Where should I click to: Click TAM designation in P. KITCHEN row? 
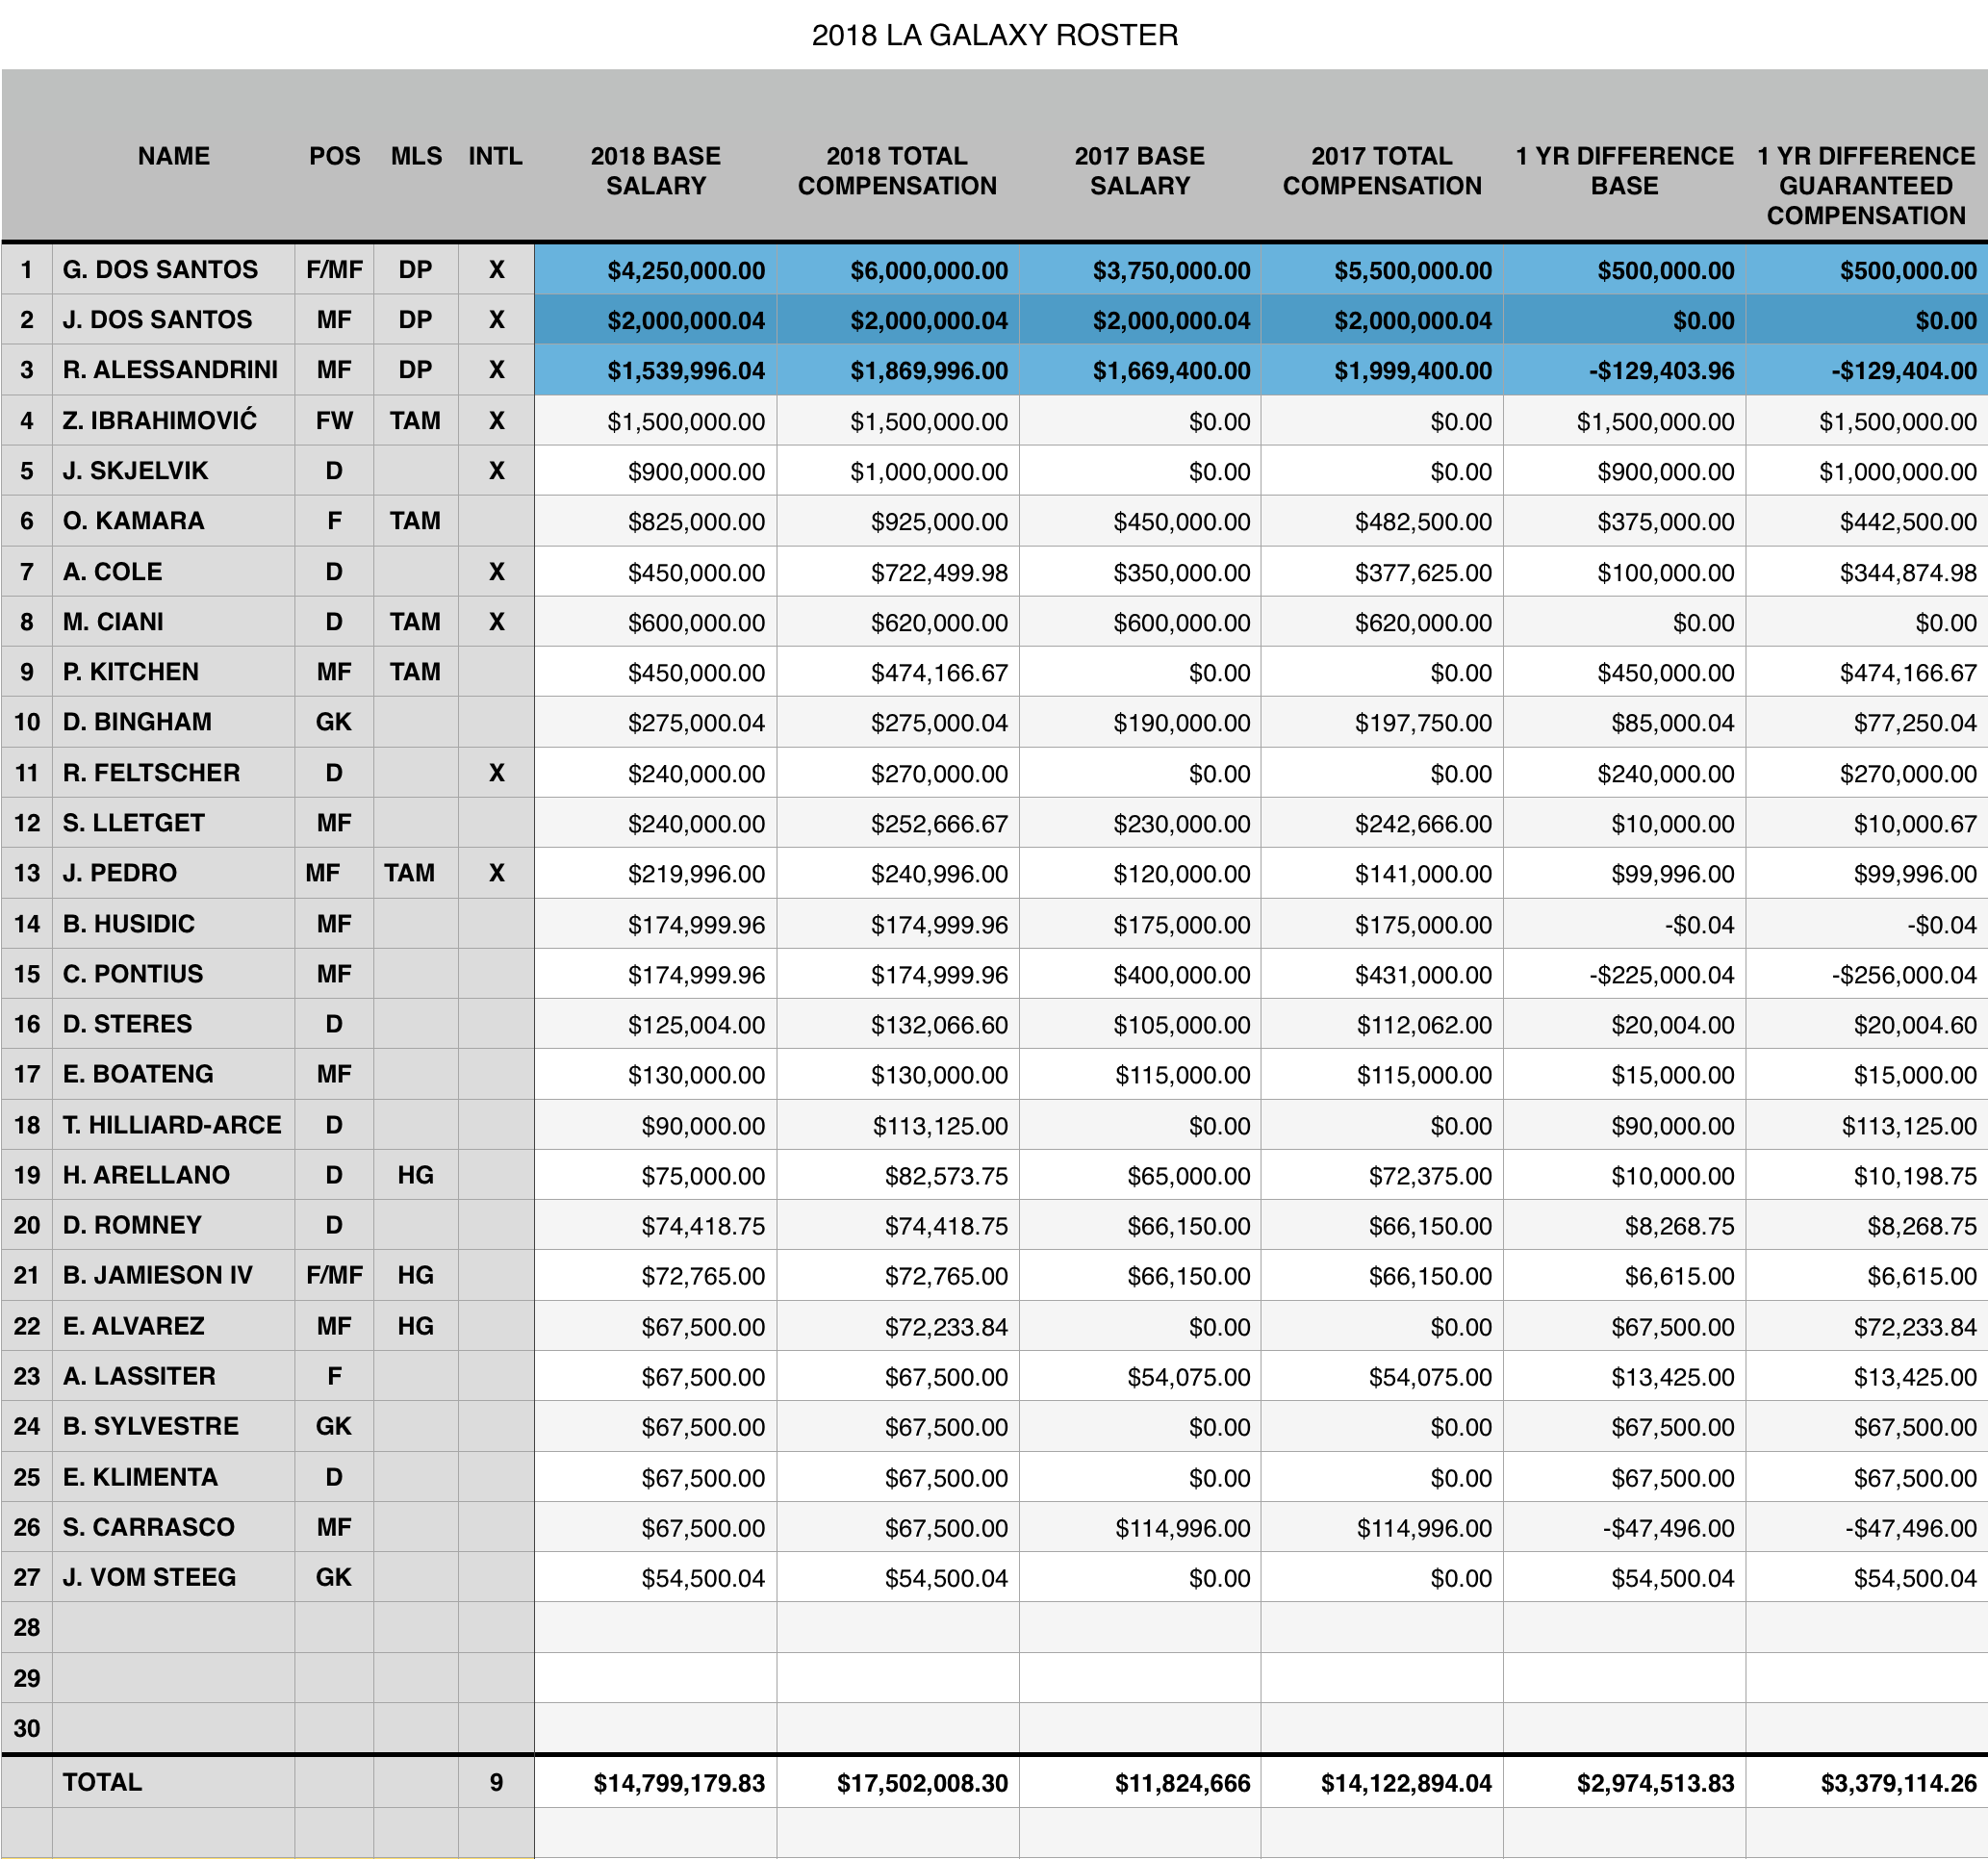(416, 672)
